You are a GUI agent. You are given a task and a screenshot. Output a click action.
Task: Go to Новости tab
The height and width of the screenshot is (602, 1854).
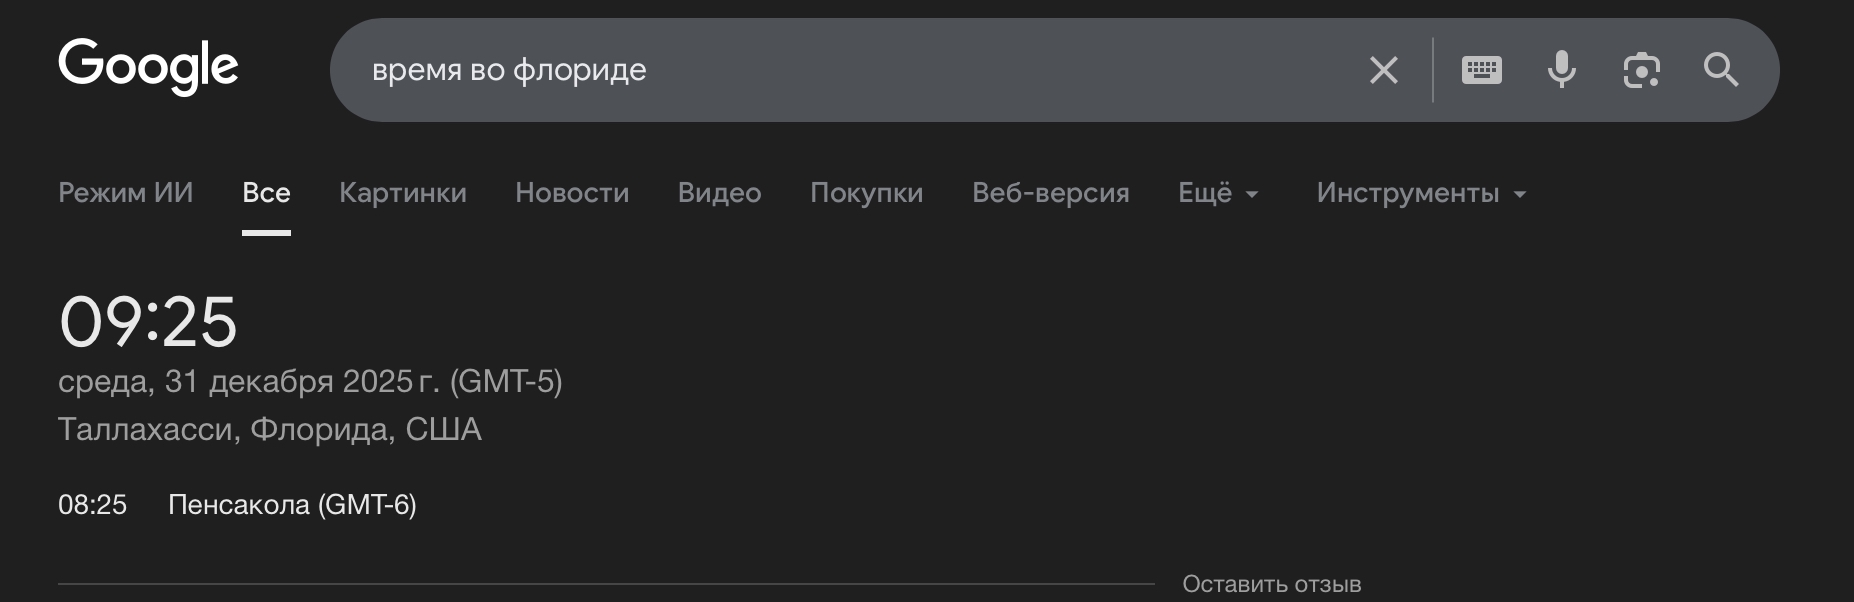(x=572, y=193)
